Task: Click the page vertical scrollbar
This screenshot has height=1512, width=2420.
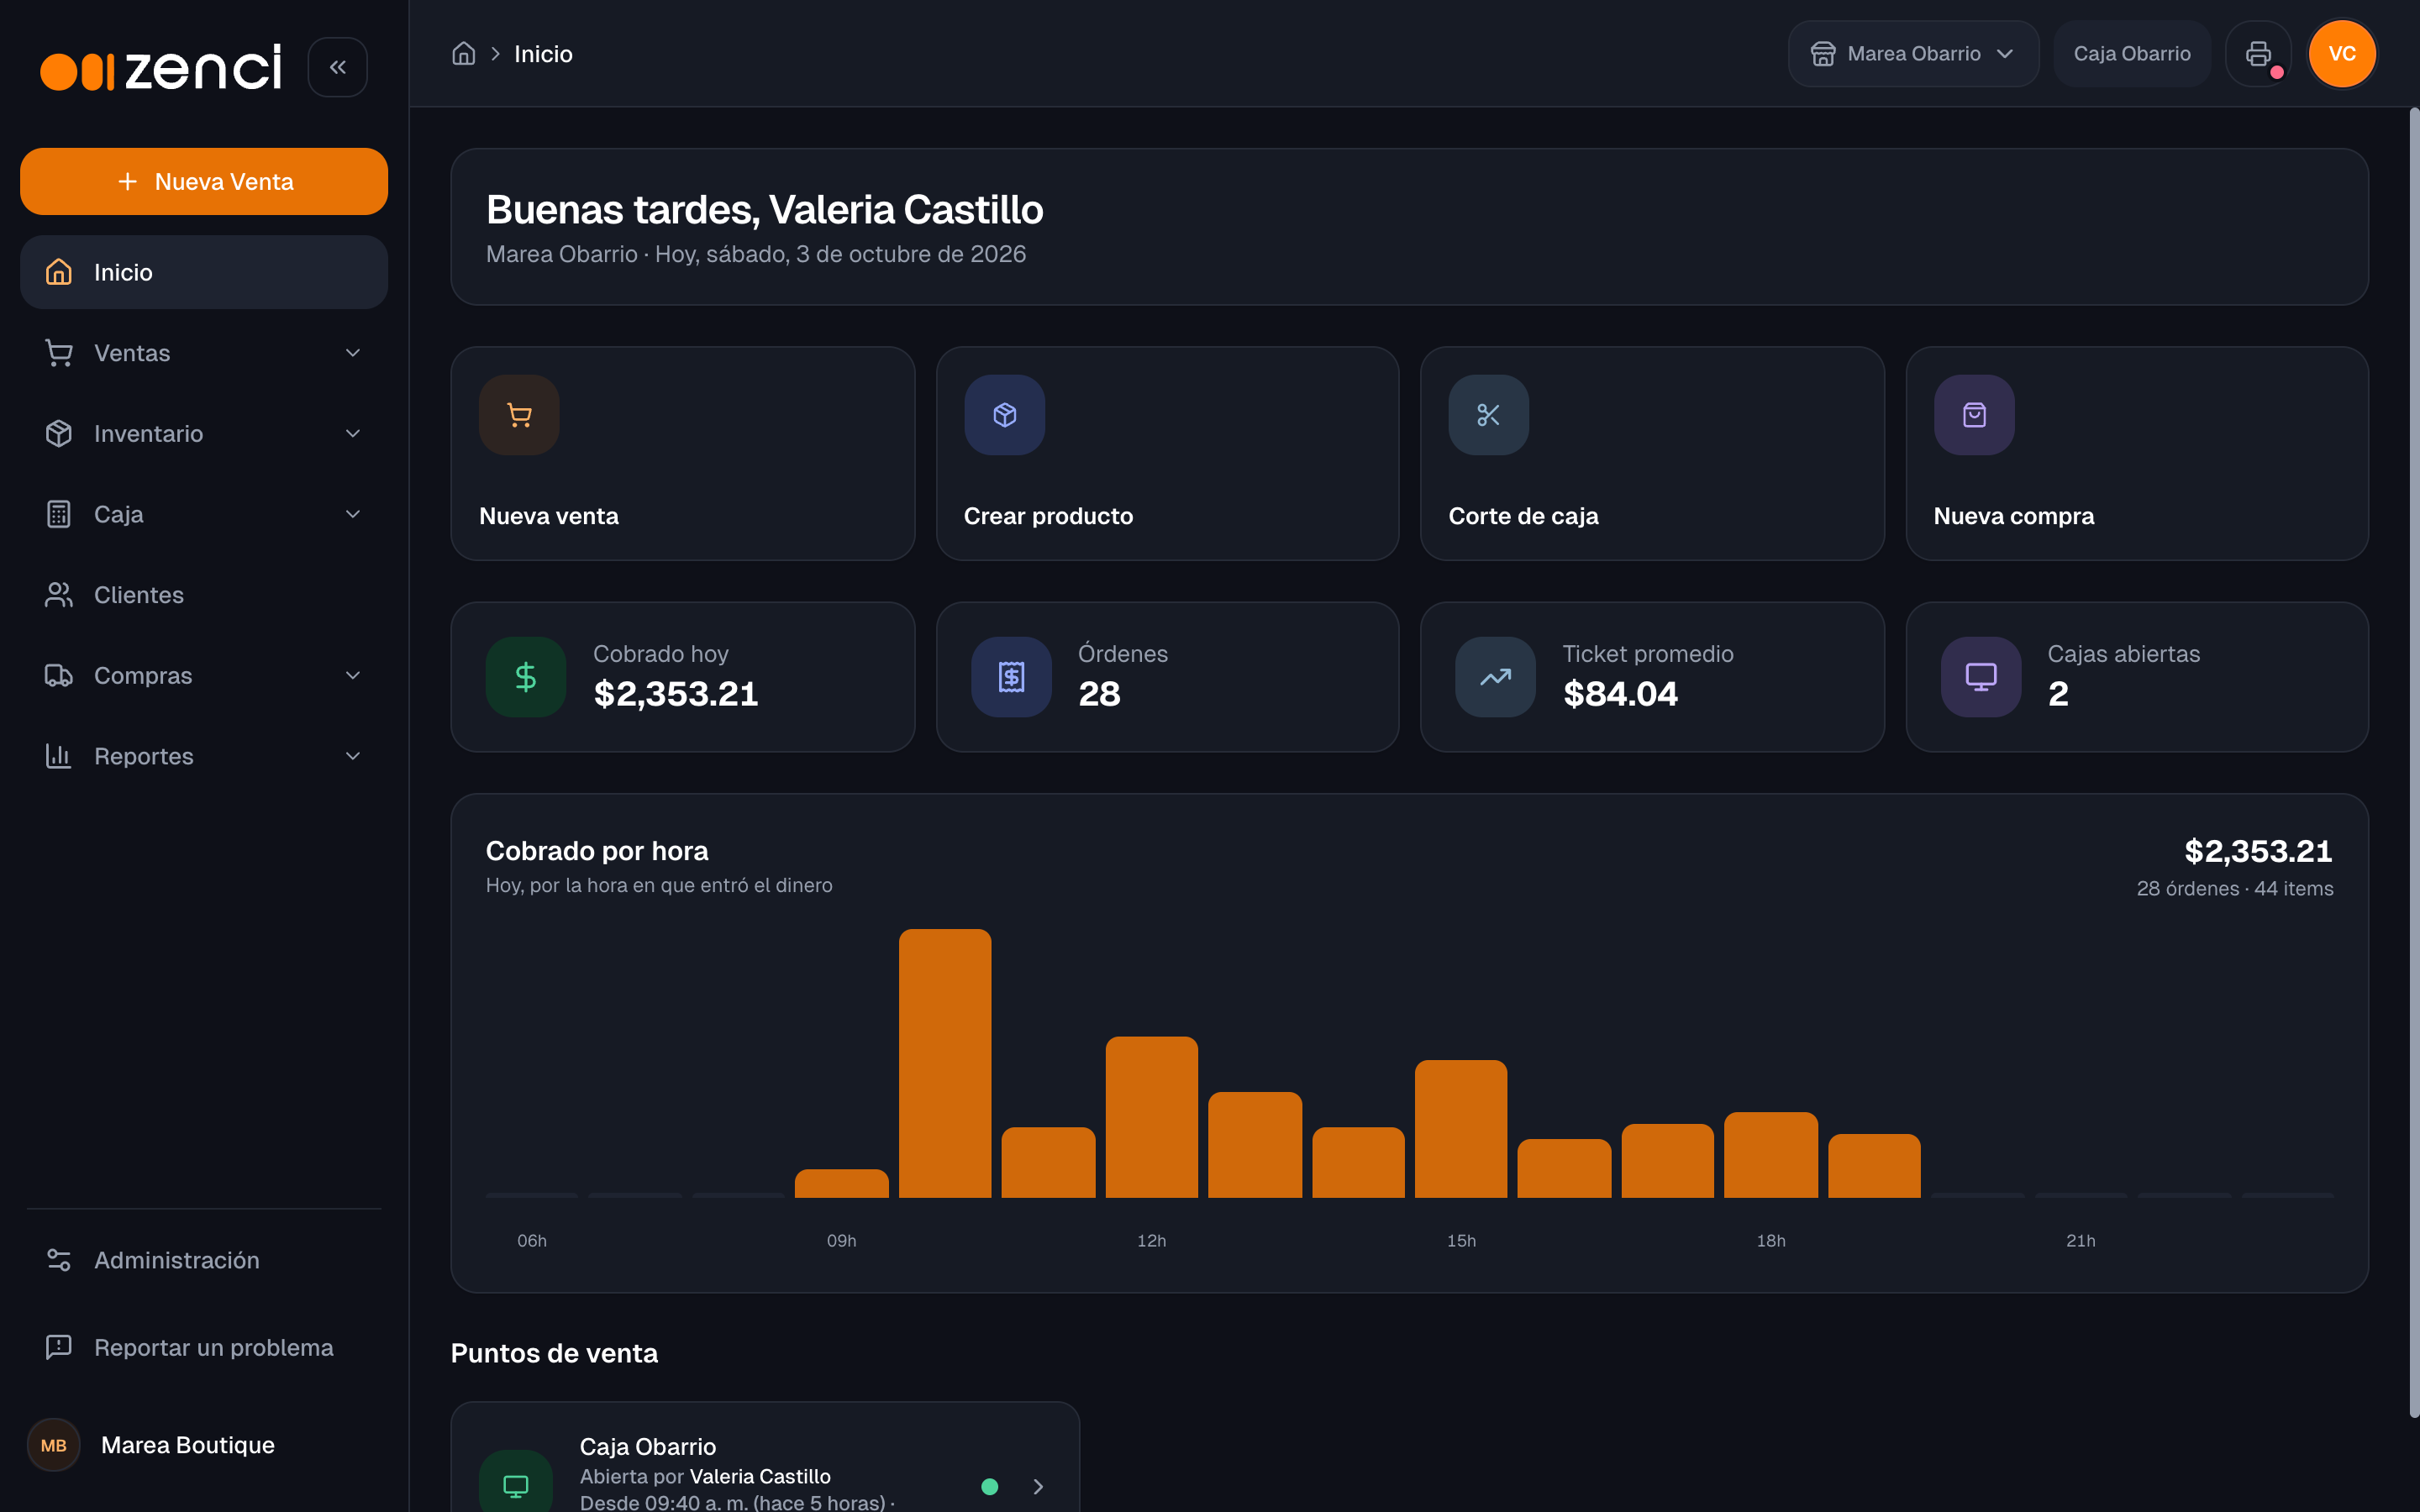Action: (2413, 762)
